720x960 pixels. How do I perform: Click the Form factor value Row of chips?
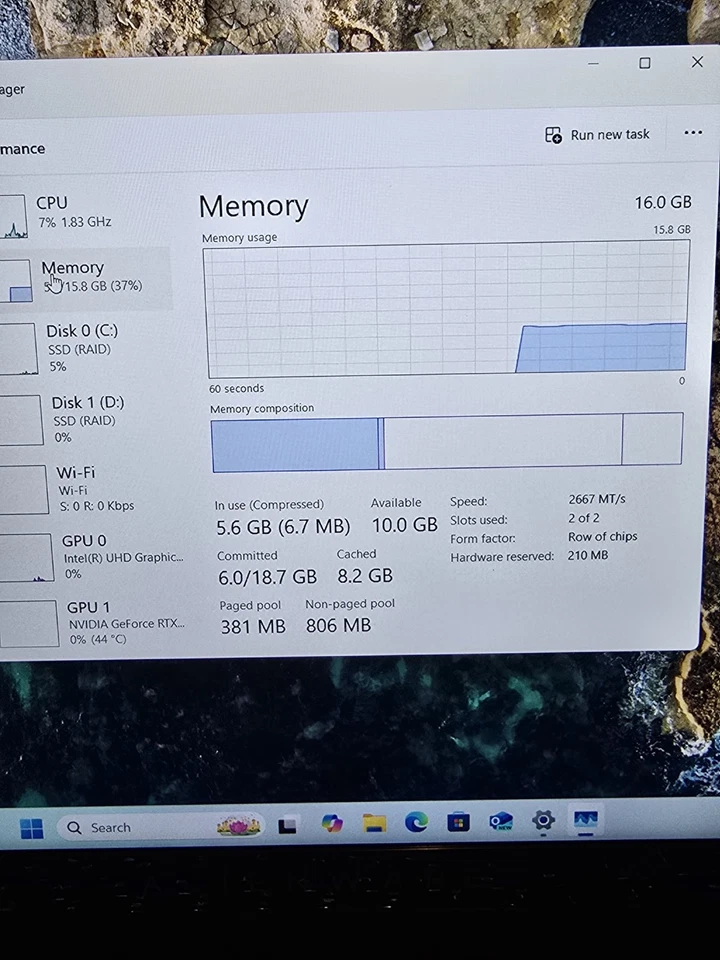tap(602, 536)
